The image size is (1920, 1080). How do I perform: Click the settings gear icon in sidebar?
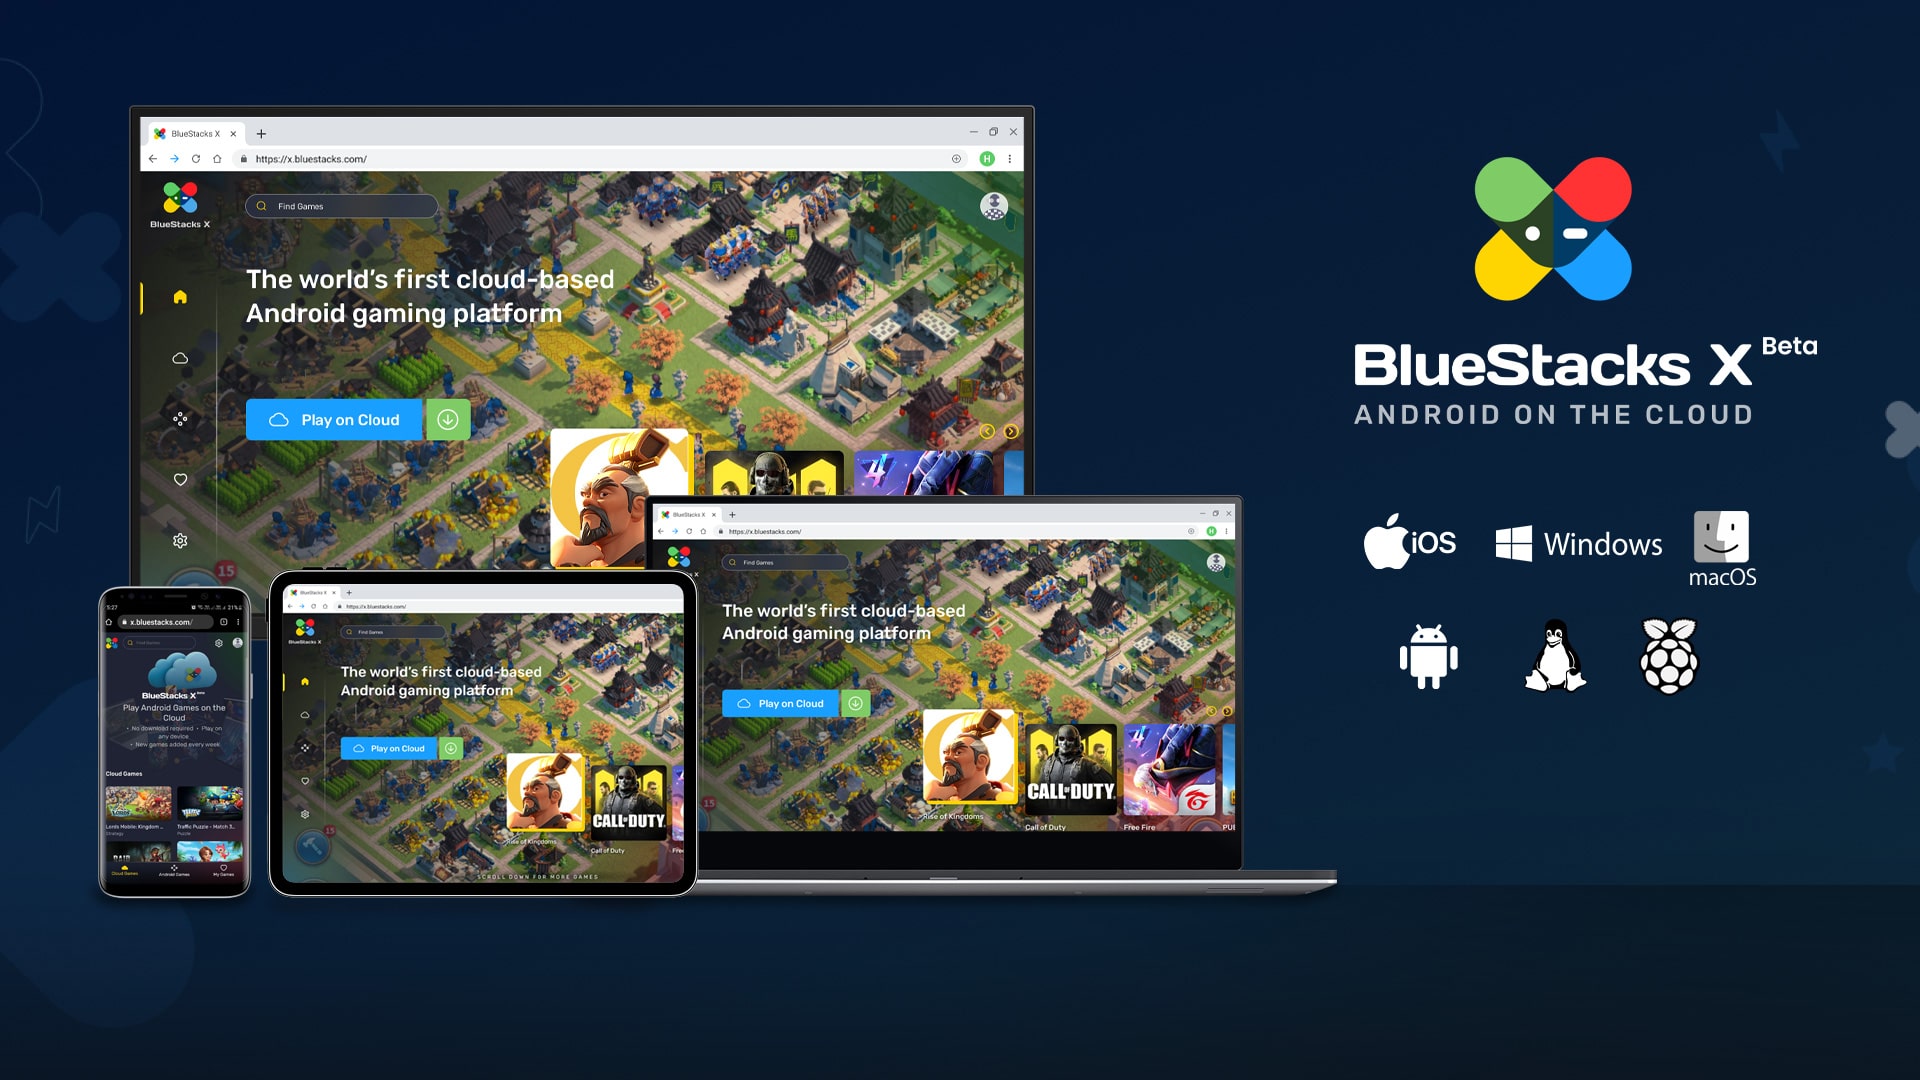[181, 541]
